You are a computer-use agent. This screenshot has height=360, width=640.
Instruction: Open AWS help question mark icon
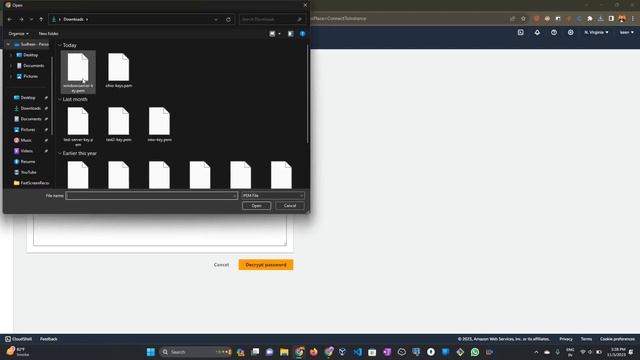(554, 32)
